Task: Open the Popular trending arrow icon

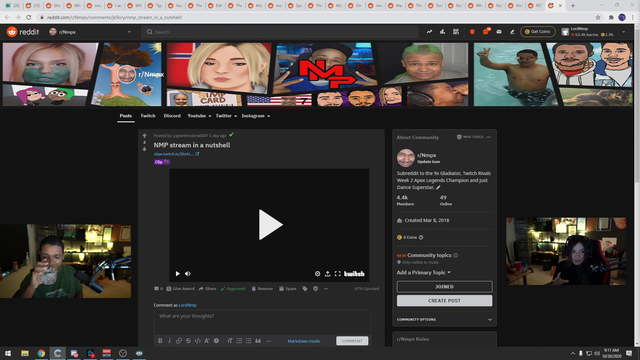Action: click(x=429, y=32)
